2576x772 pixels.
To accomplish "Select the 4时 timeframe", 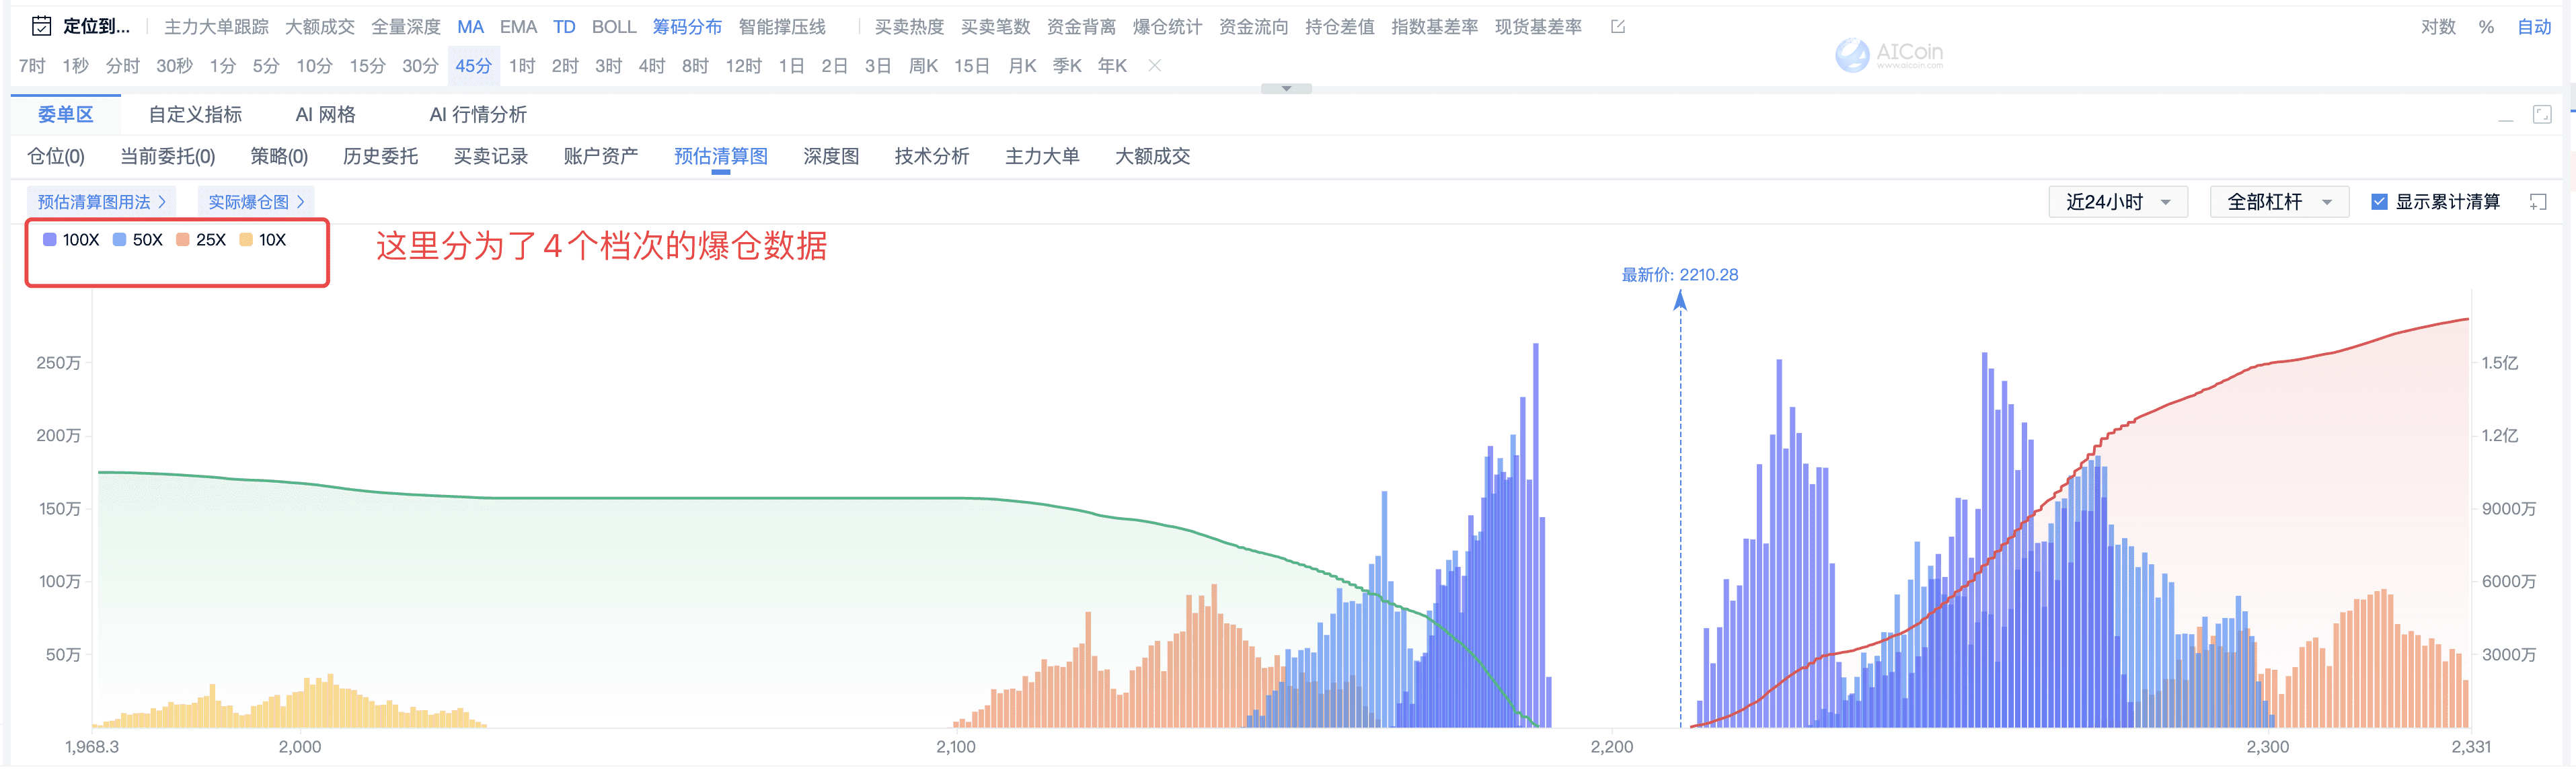I will click(652, 66).
